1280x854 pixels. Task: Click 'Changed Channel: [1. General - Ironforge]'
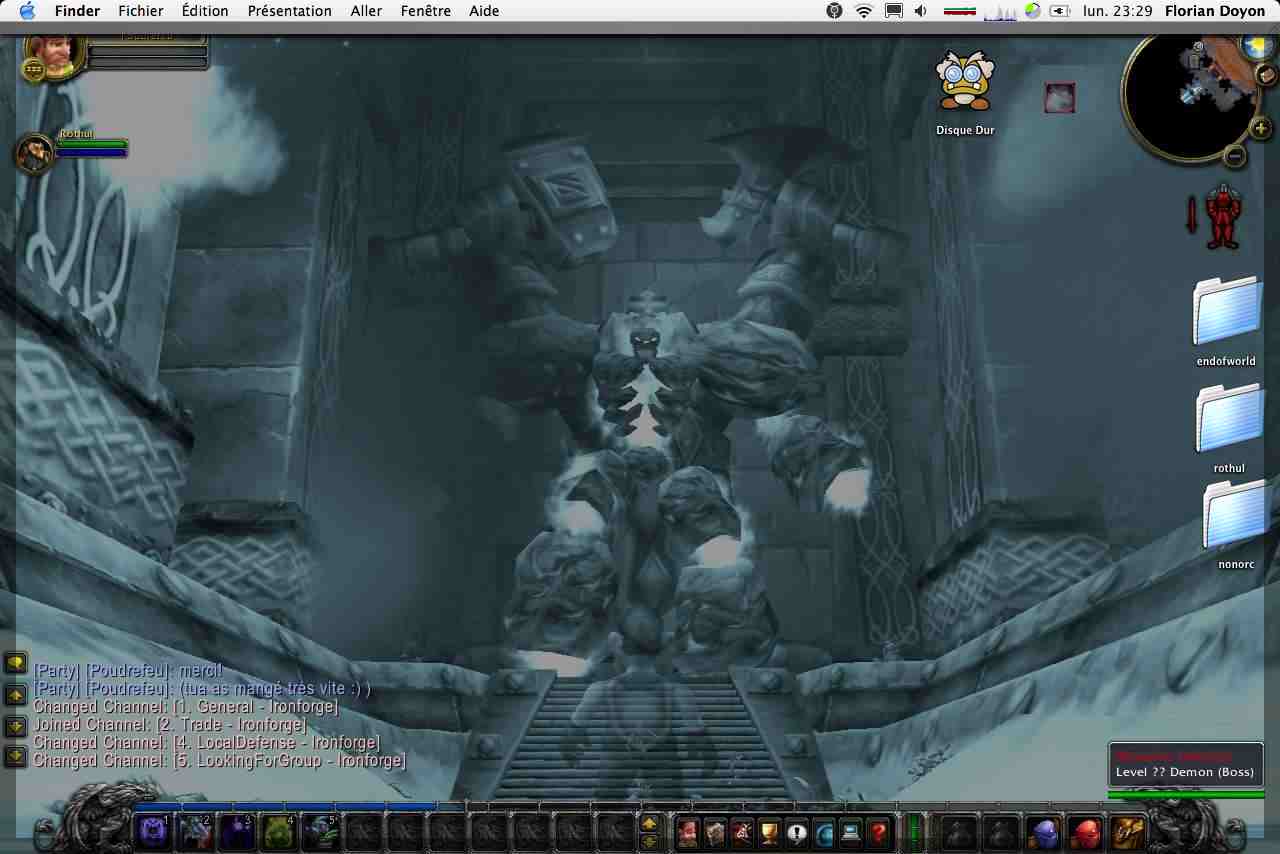[185, 707]
